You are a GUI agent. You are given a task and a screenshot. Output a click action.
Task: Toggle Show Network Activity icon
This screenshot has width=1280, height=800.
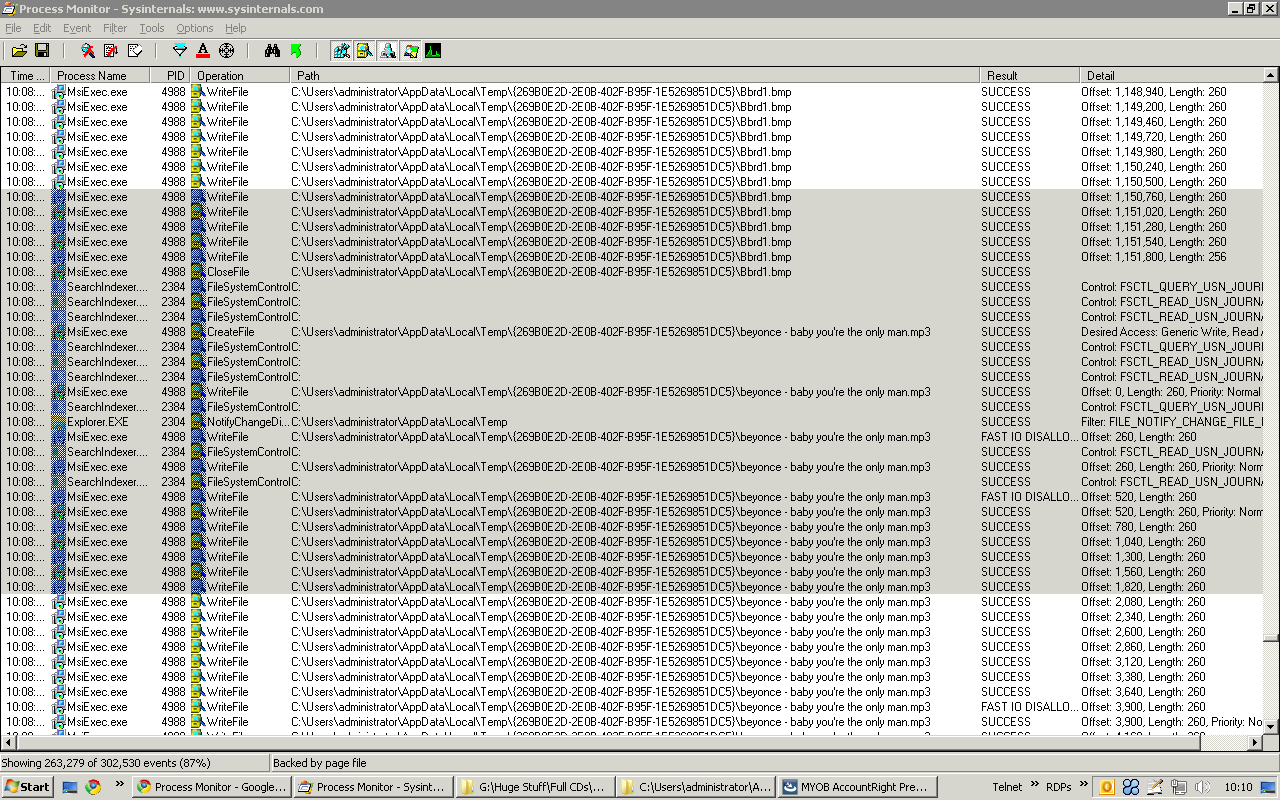[x=387, y=50]
